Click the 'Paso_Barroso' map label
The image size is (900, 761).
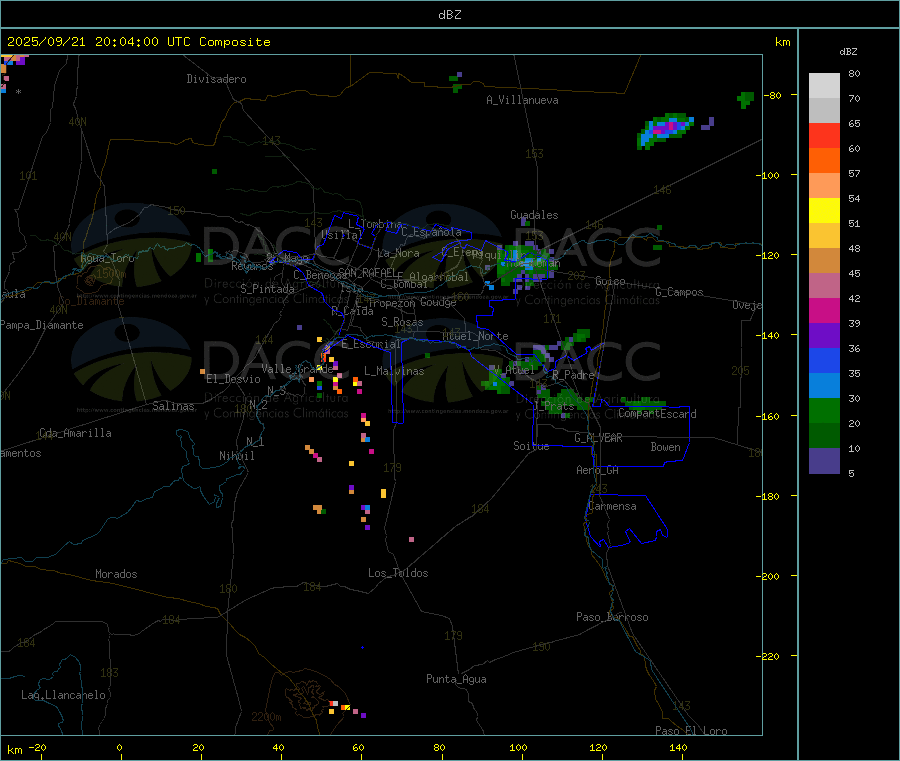pyautogui.click(x=612, y=617)
